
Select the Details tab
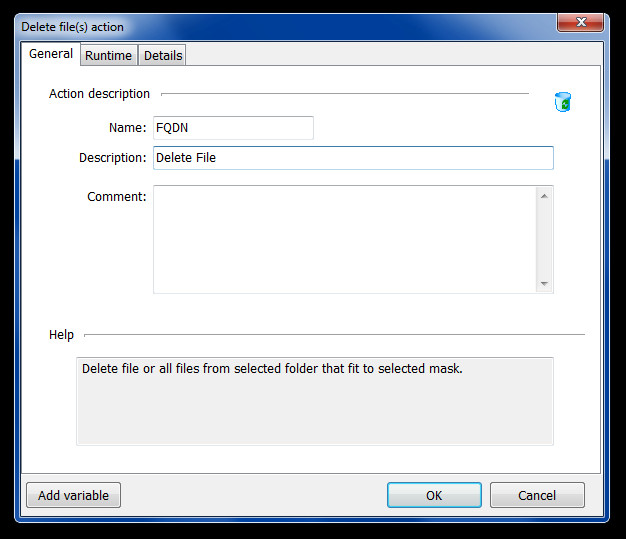click(x=163, y=56)
